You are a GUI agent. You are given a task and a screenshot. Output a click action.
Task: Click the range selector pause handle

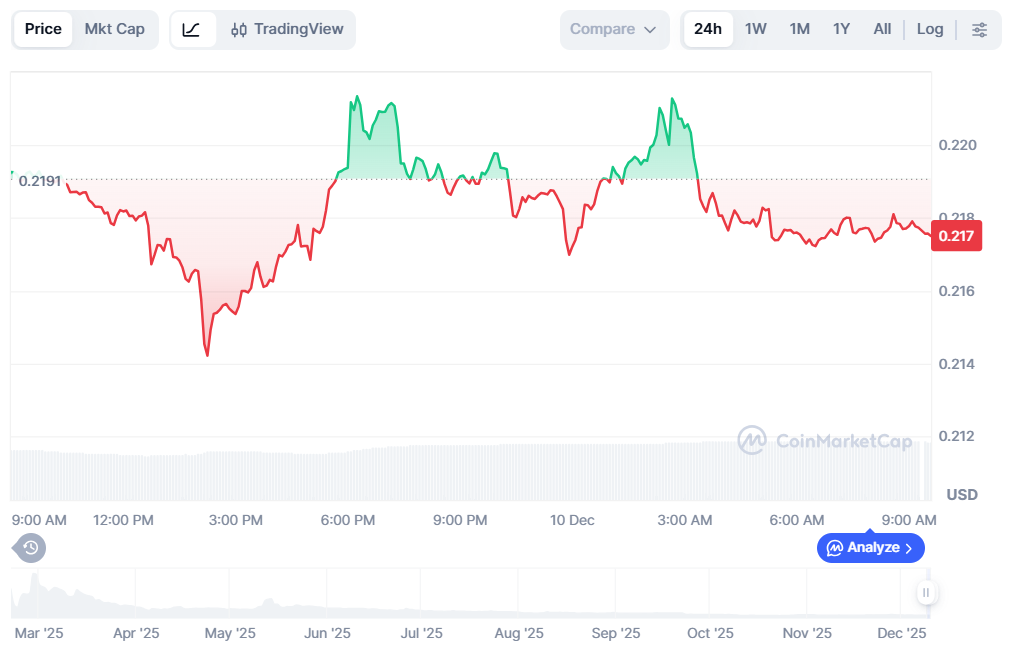point(926,593)
